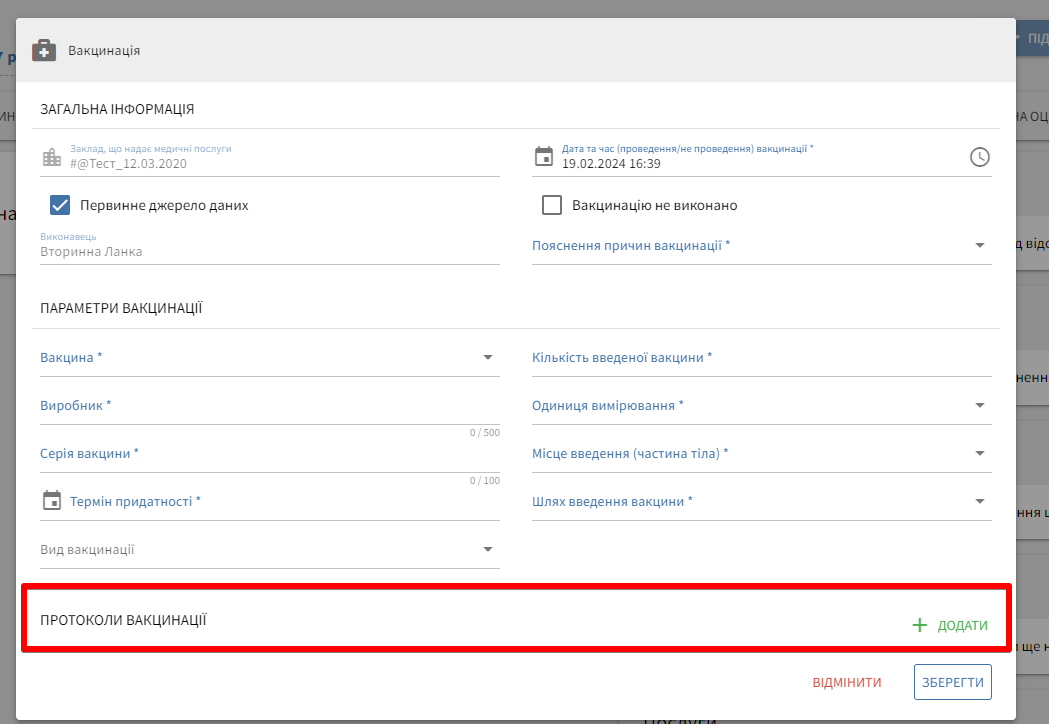Focus the Виробник input field
The image size is (1049, 724).
(268, 407)
